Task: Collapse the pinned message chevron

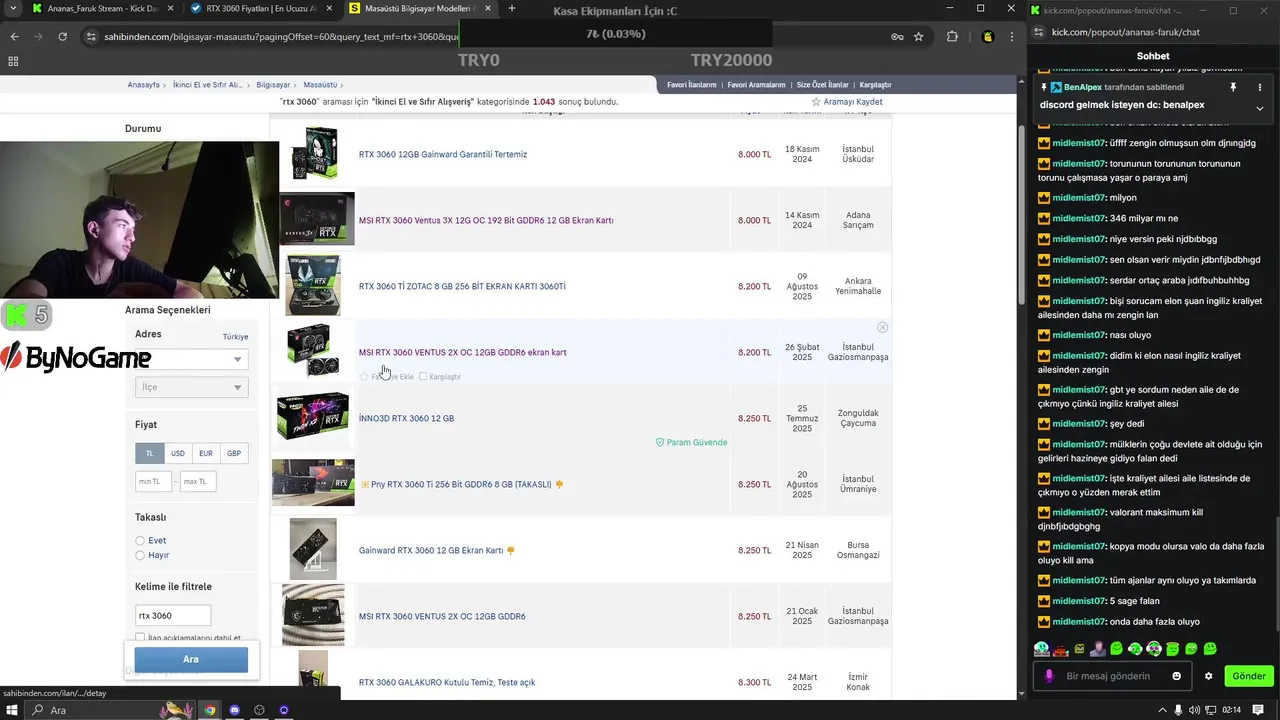Action: (1260, 107)
